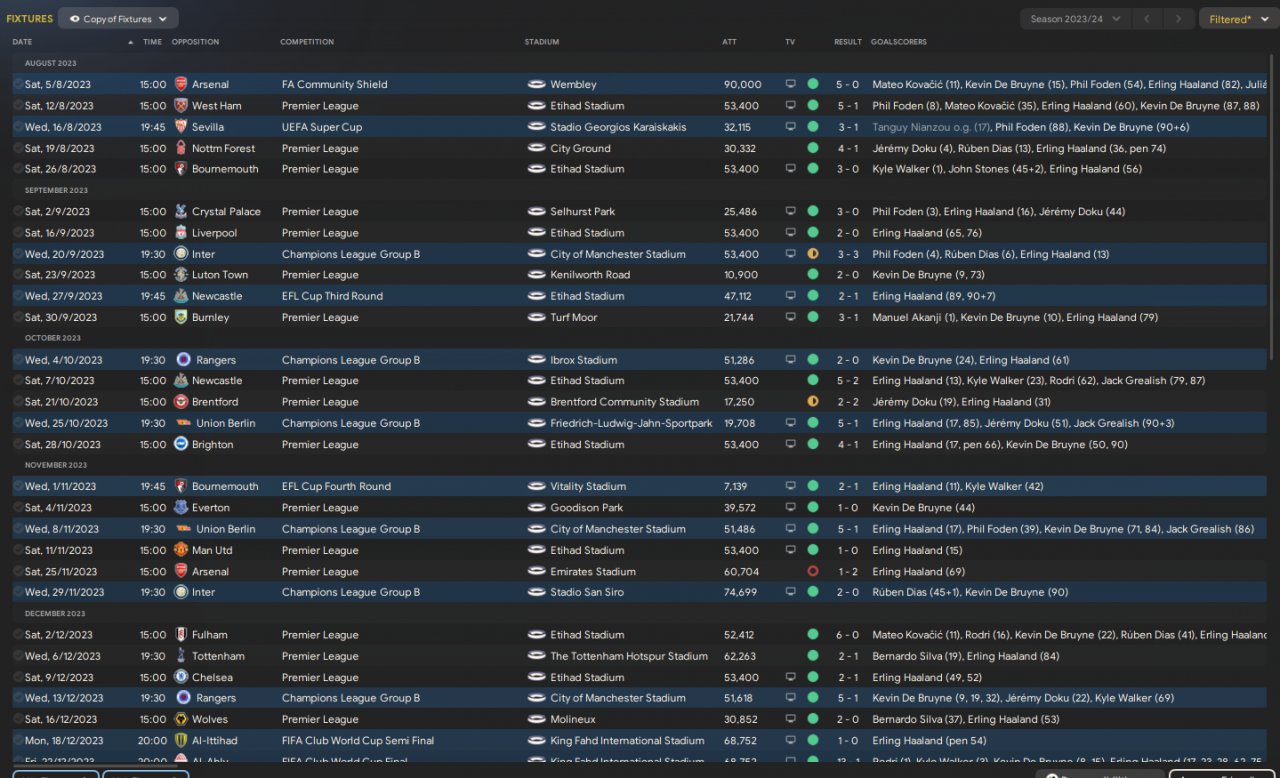This screenshot has height=778, width=1280.
Task: Open the Season 2023/24 dropdown
Action: 1076,19
